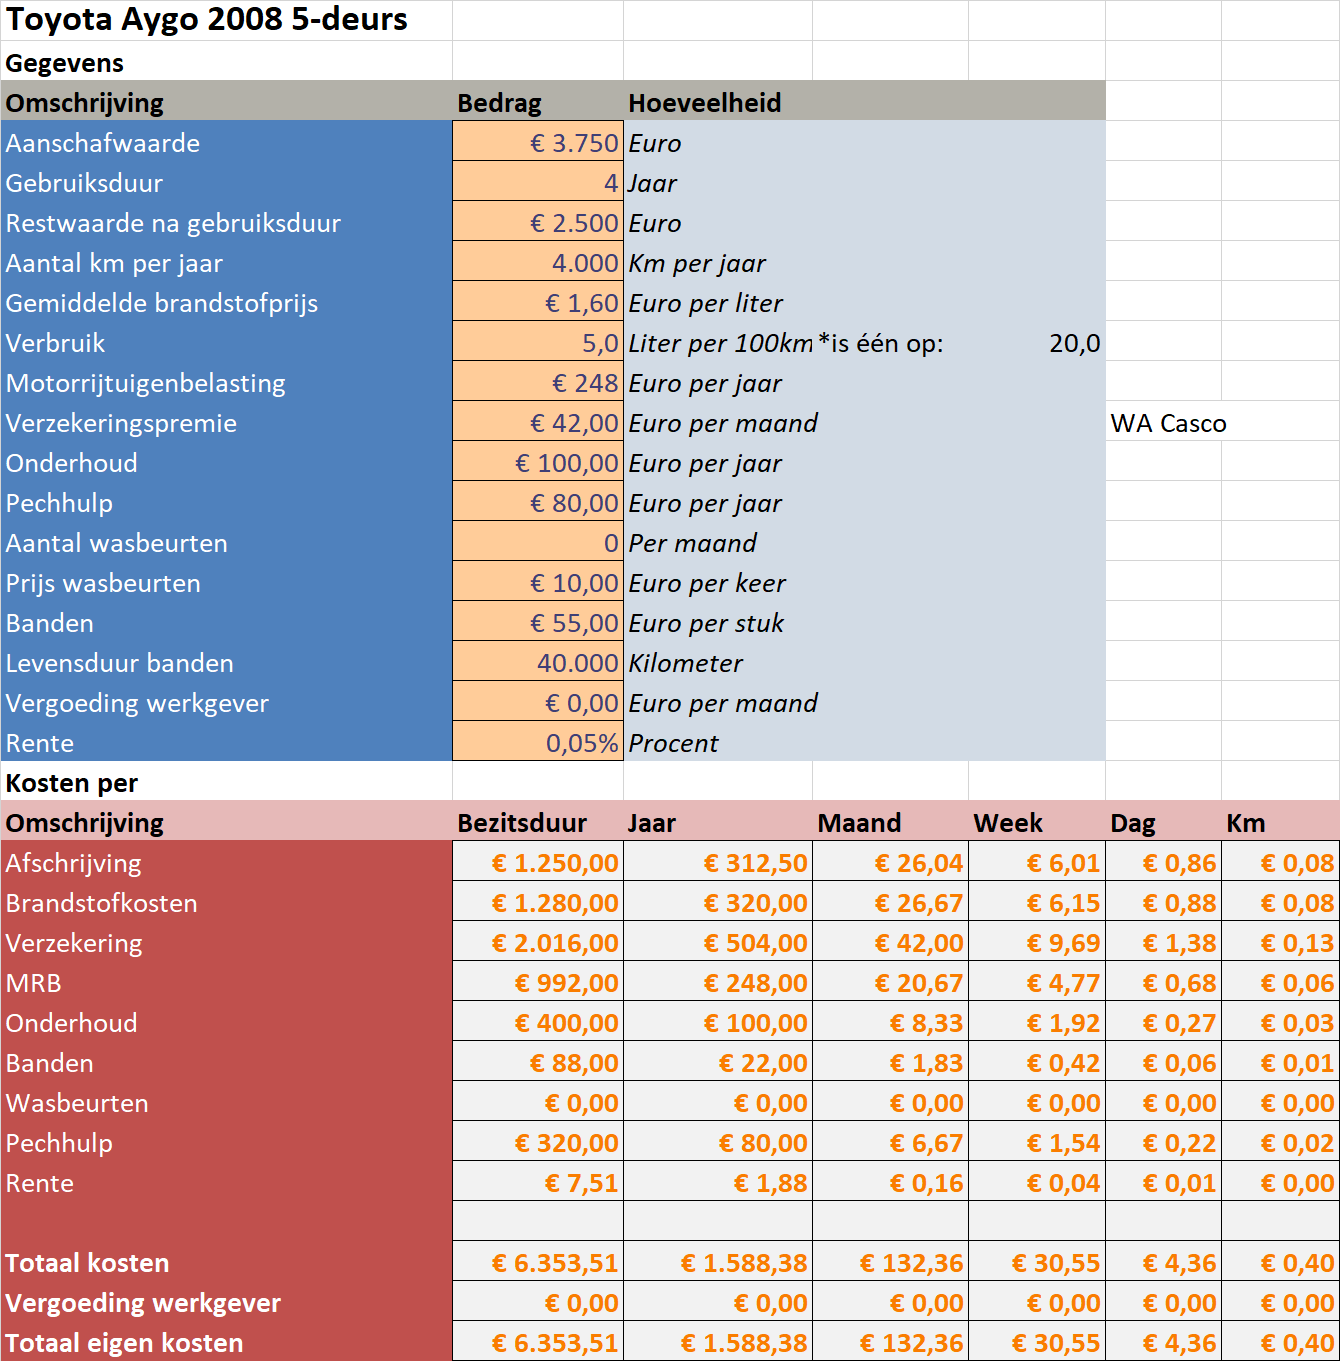
Task: Select the Onderhoud input amount € 100,00
Action: (538, 461)
